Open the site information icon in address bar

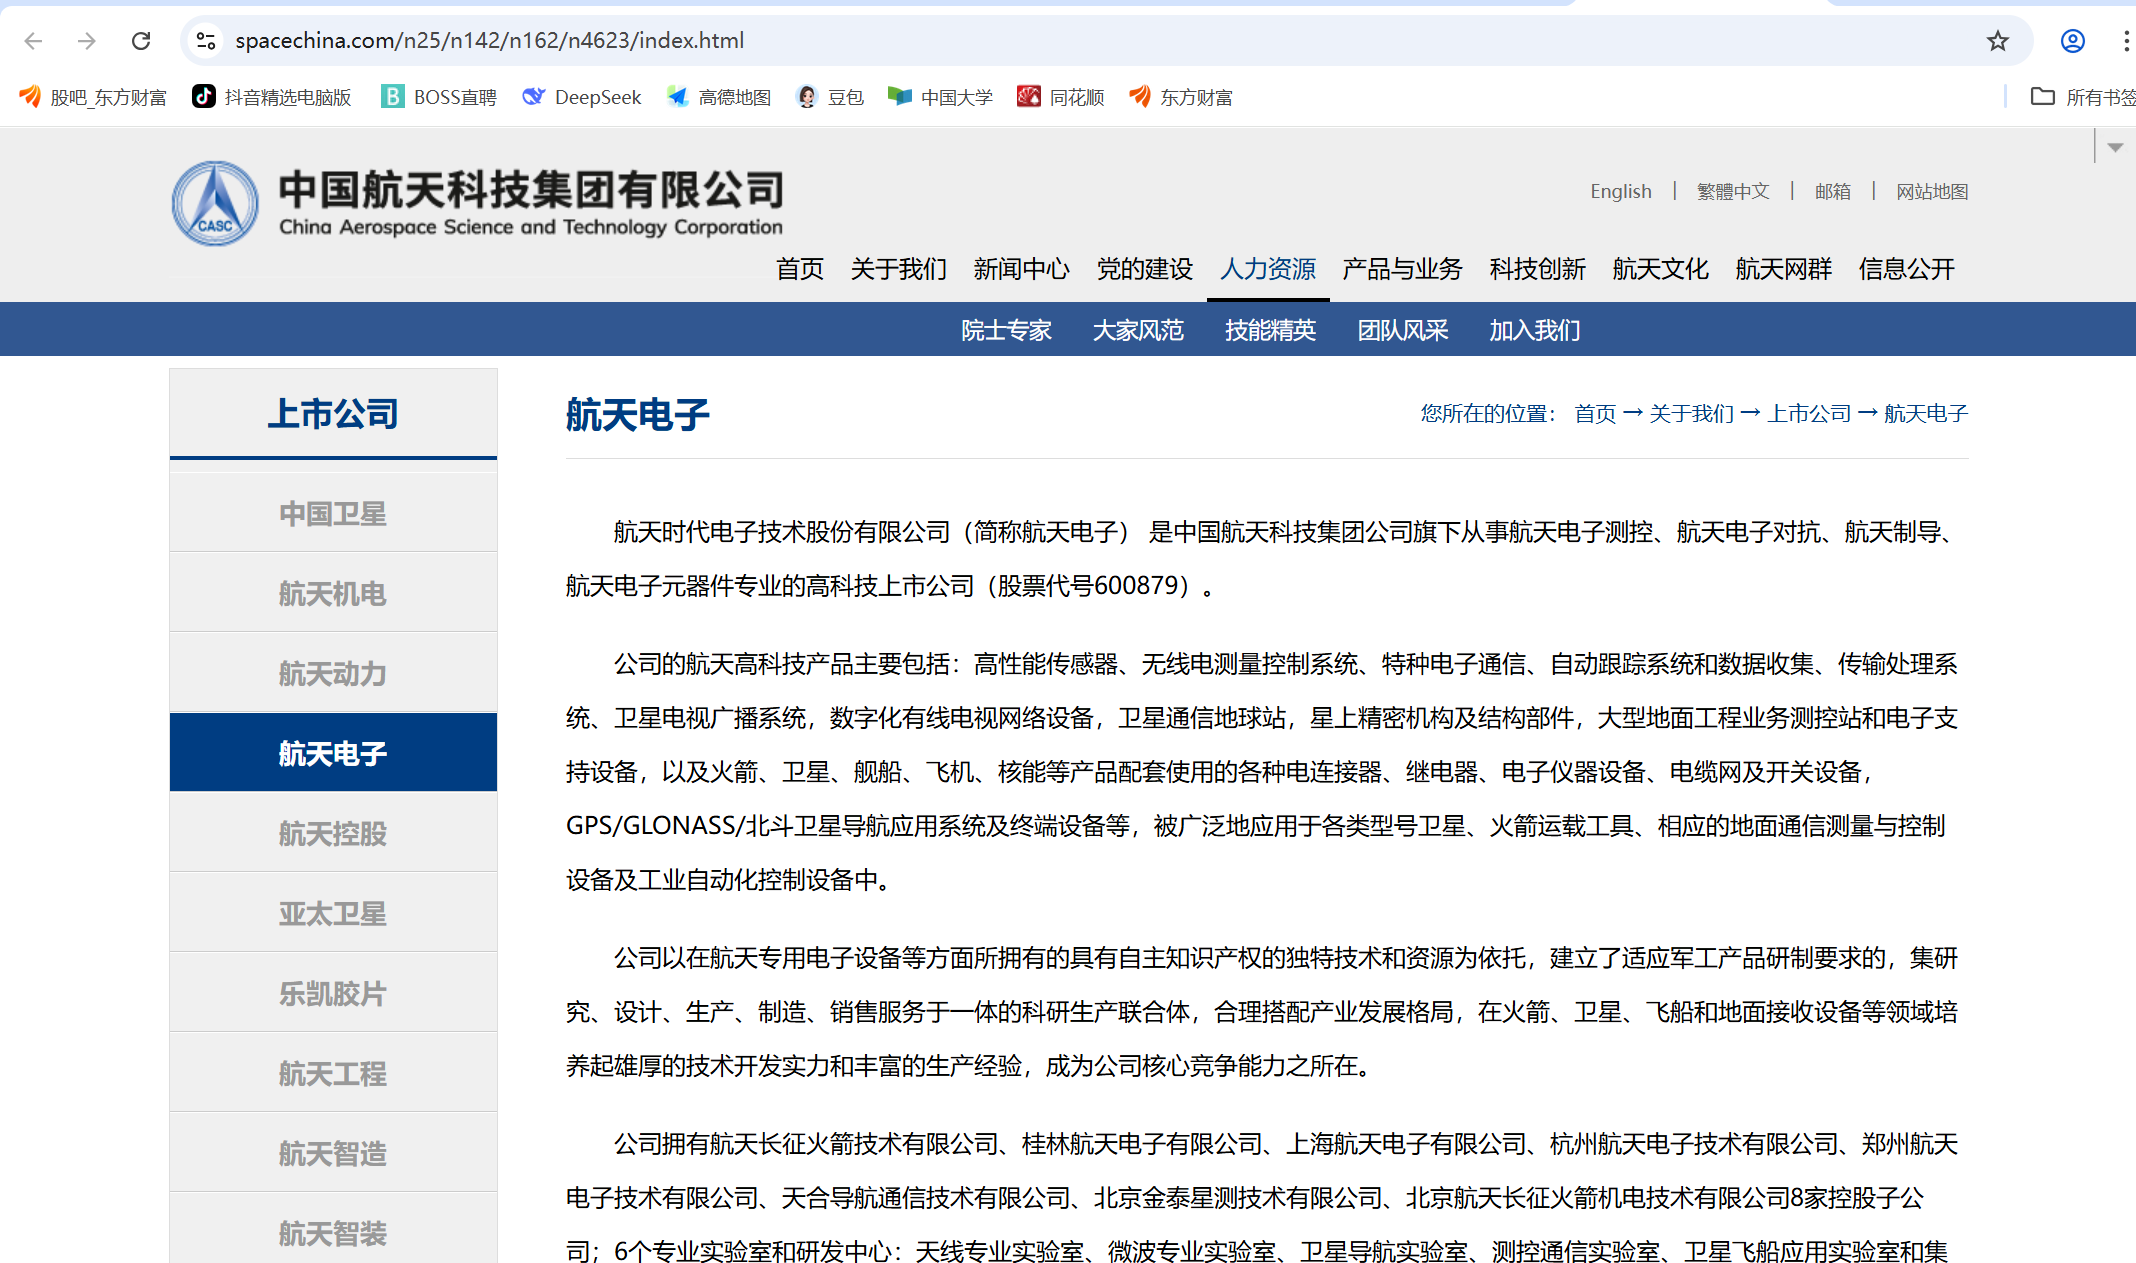point(206,41)
